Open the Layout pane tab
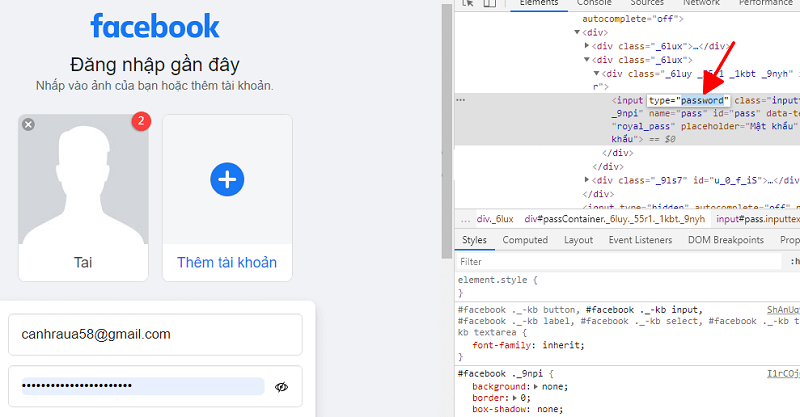This screenshot has width=800, height=417. tap(578, 240)
